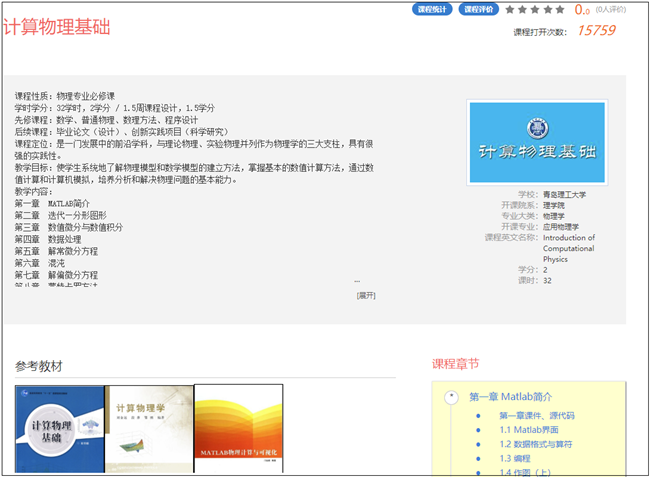The height and width of the screenshot is (477, 650).
Task: Choose the third rating star
Action: 535,9
